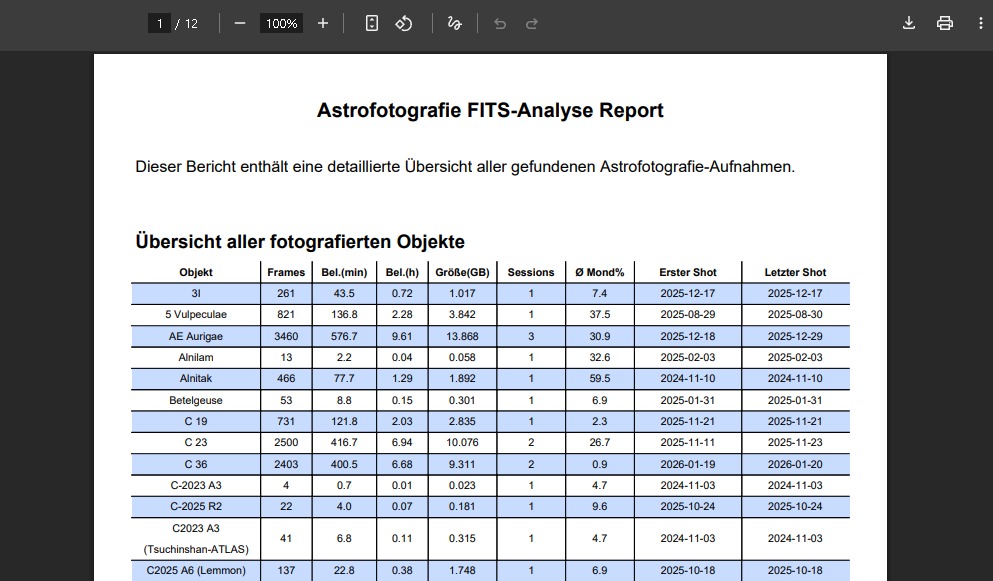Select the Bel.(h) column header
993x581 pixels.
pyautogui.click(x=402, y=272)
